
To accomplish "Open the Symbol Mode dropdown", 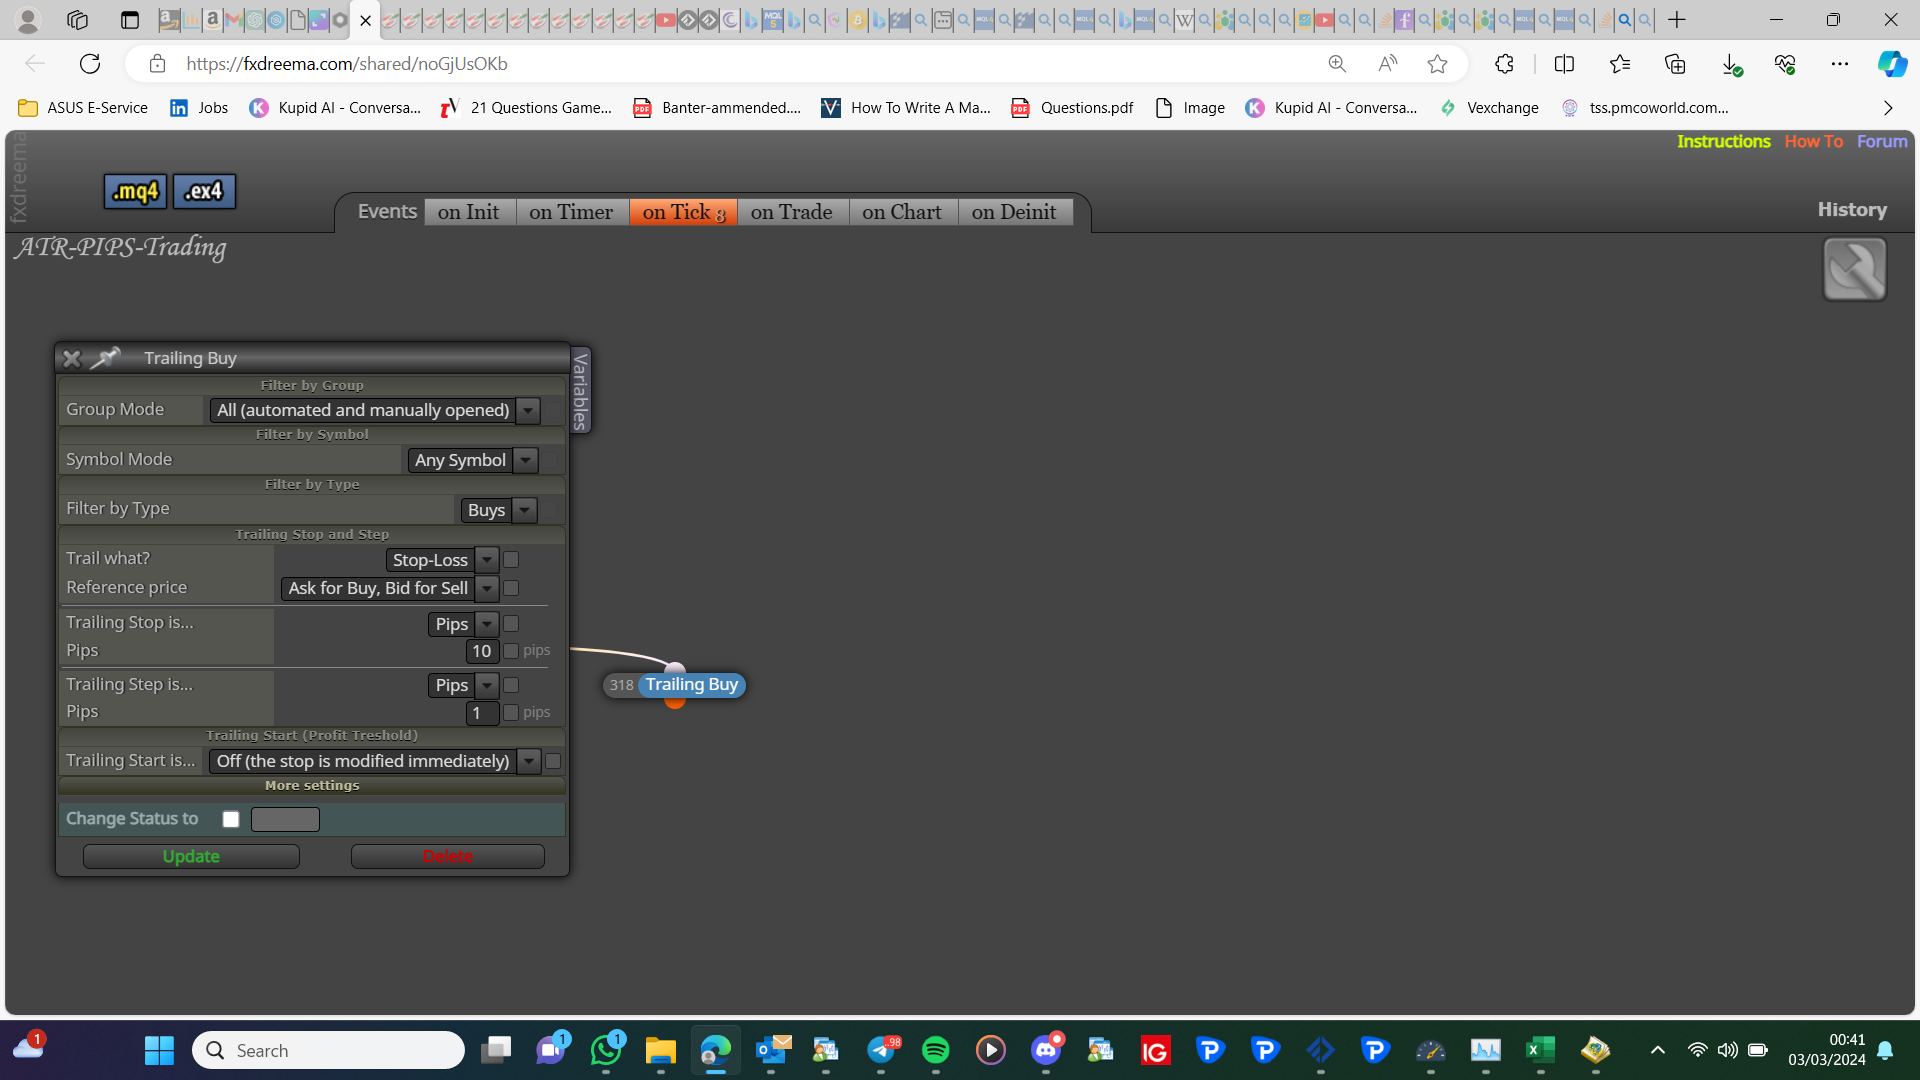I will 472,460.
